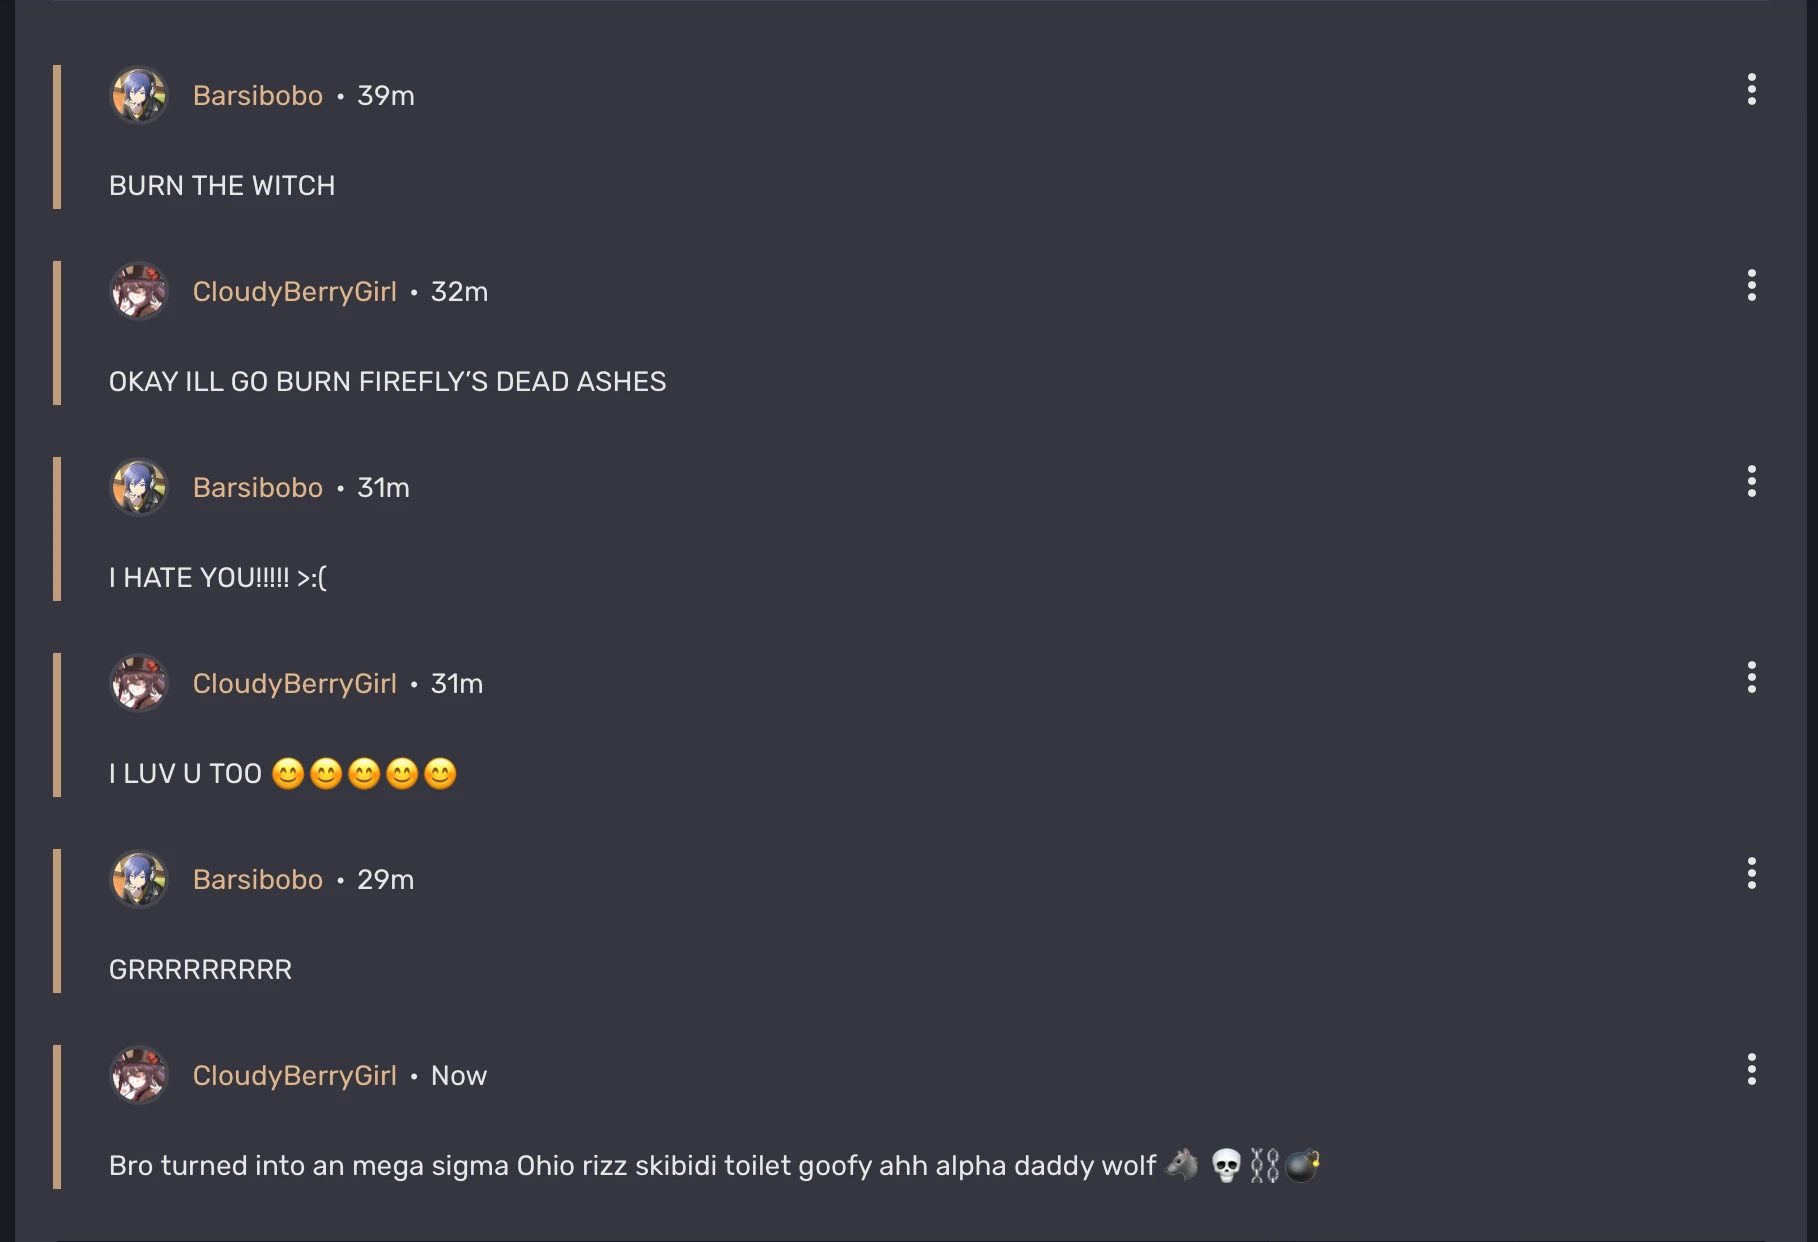Click Barsibobo's avatar beside I HATE YOU!!!!!
Image resolution: width=1818 pixels, height=1242 pixels.
tap(139, 487)
